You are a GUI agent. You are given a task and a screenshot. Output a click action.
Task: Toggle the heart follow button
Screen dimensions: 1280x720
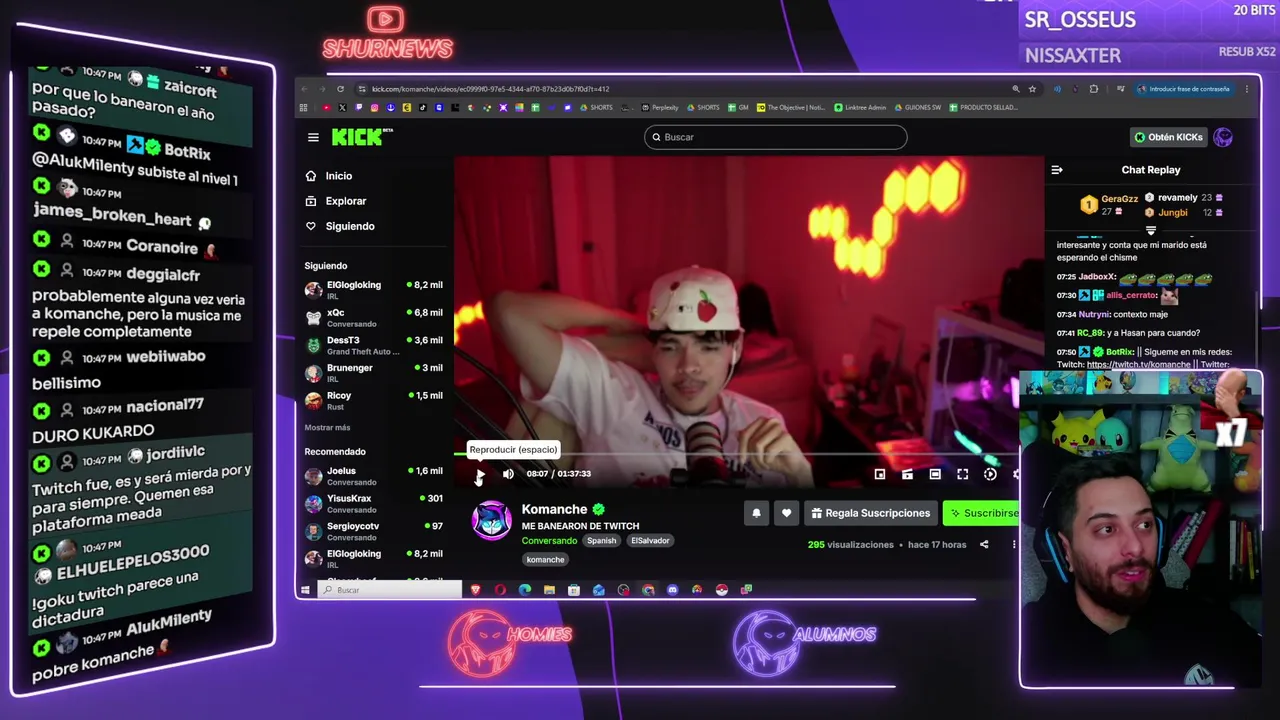pyautogui.click(x=786, y=513)
